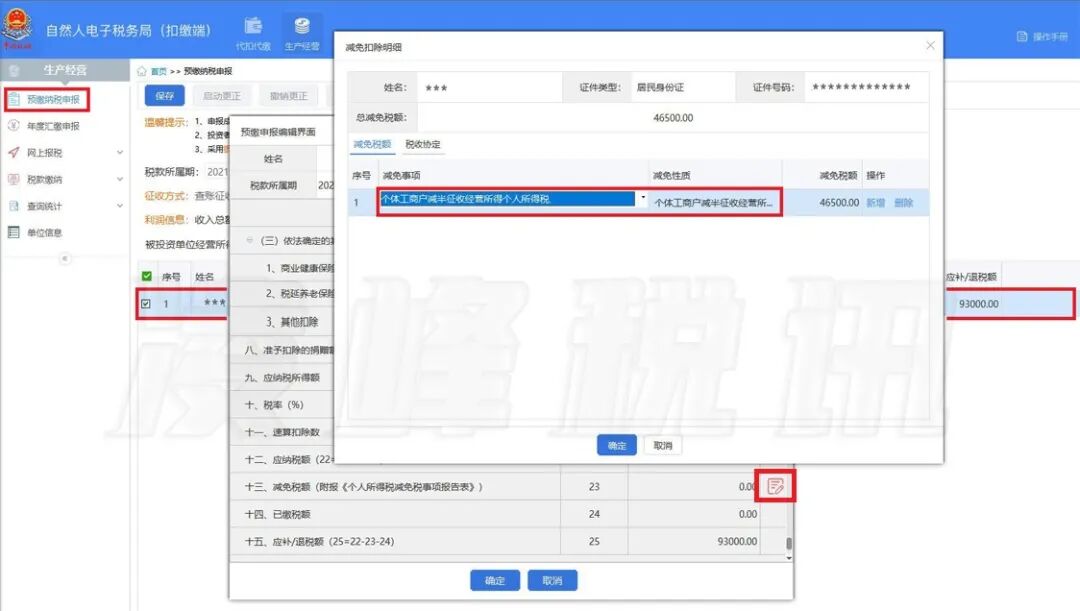This screenshot has height=611, width=1080.
Task: Click row 十四、已缴税额
Action: [x=510, y=514]
